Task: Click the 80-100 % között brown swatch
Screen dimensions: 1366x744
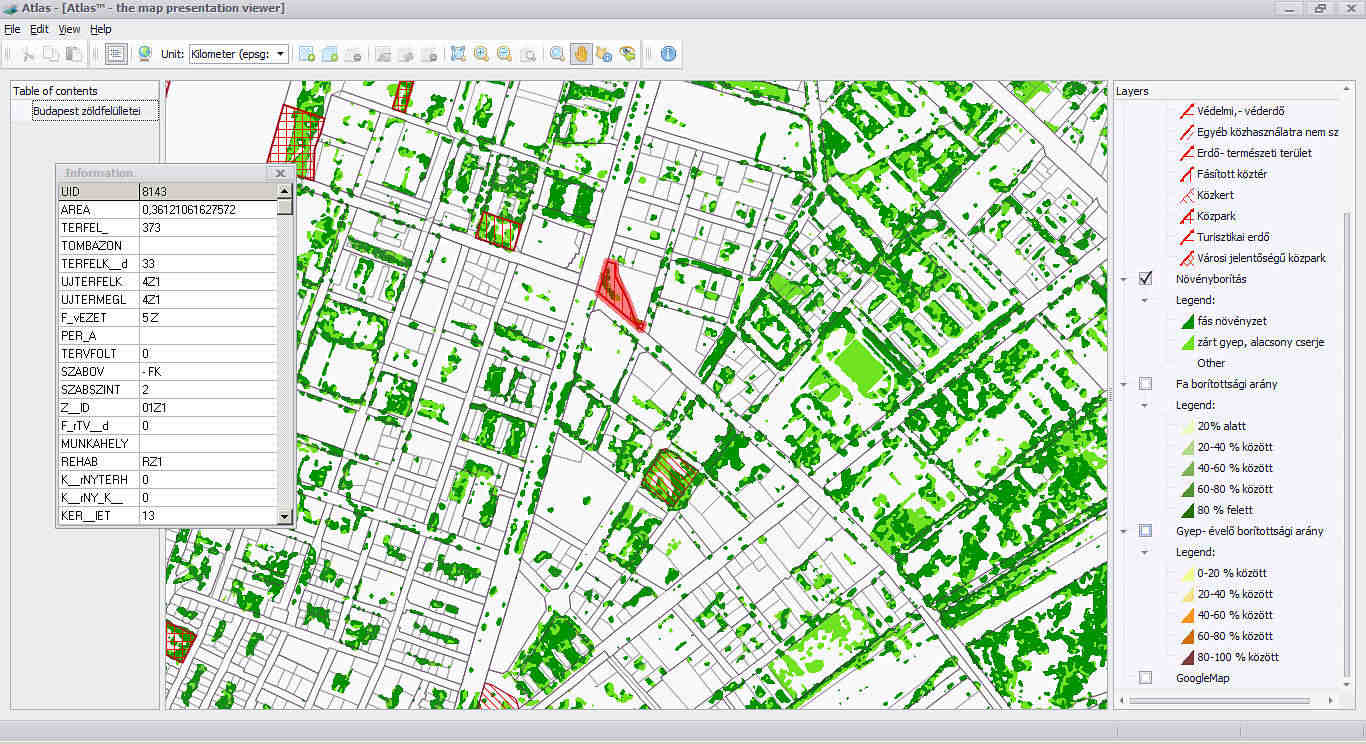Action: (1187, 657)
